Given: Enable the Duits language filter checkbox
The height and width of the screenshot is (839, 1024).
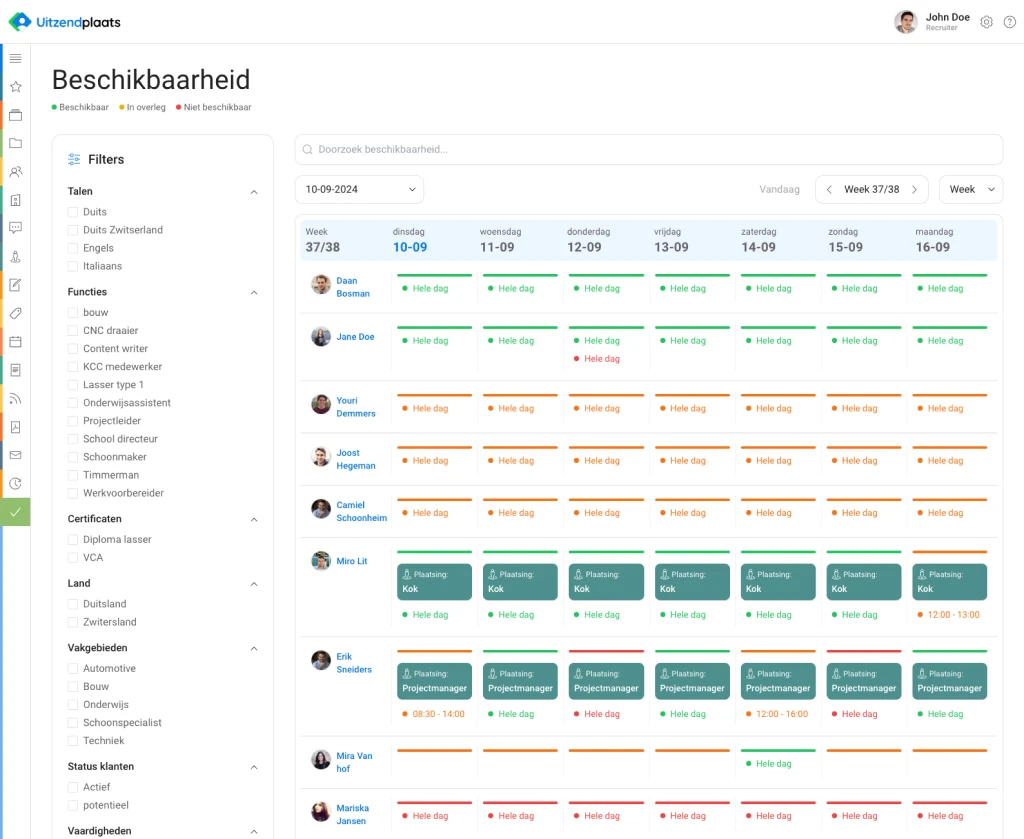Looking at the screenshot, I should pos(73,212).
